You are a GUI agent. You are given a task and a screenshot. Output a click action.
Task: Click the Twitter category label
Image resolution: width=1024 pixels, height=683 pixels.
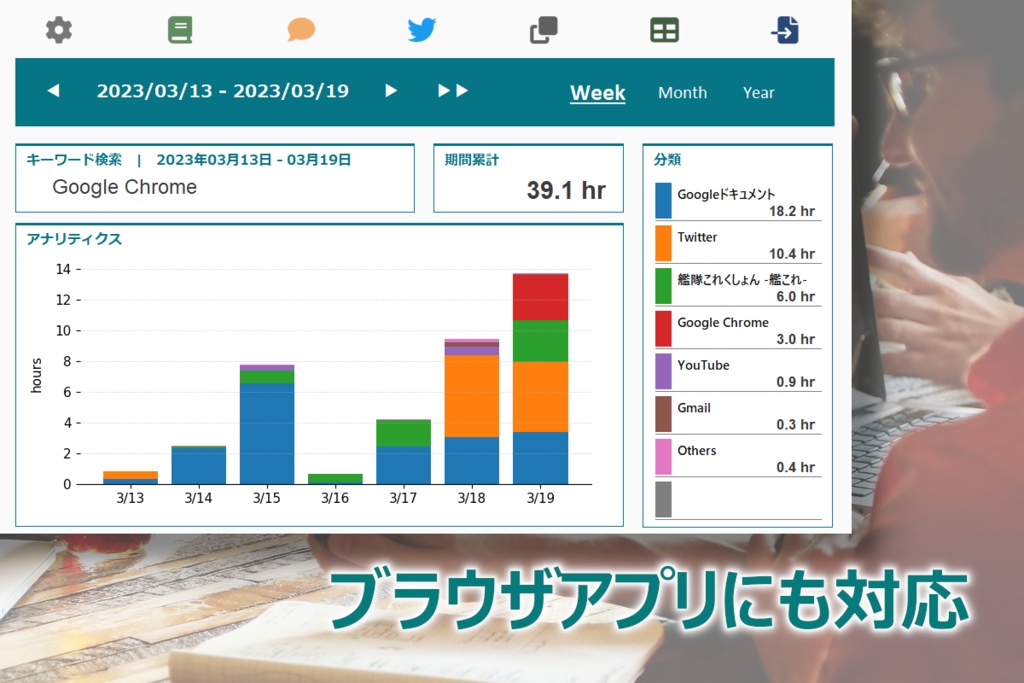(697, 237)
